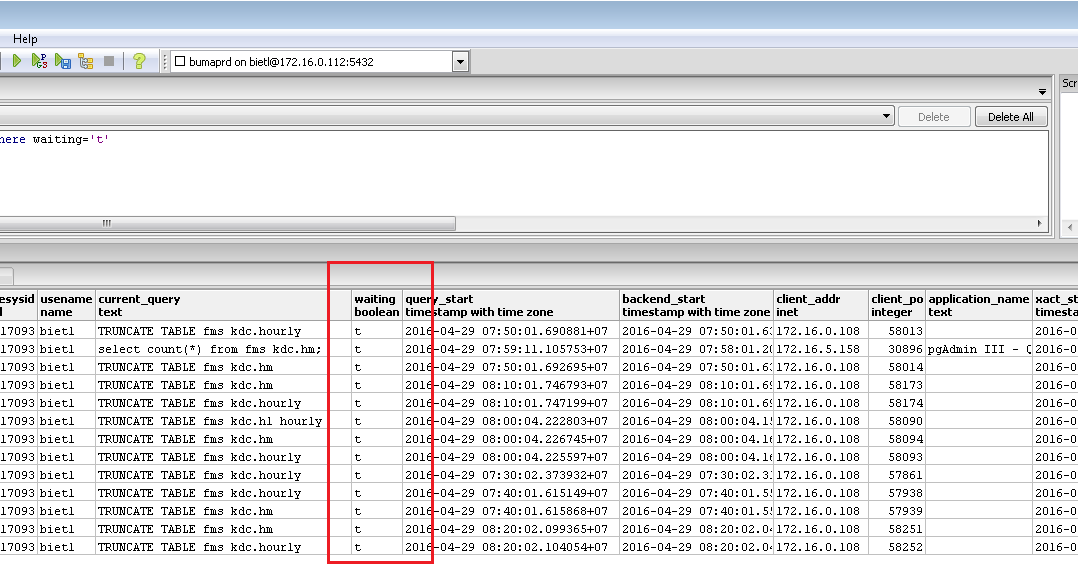Select client port cell 58251

tap(897, 529)
